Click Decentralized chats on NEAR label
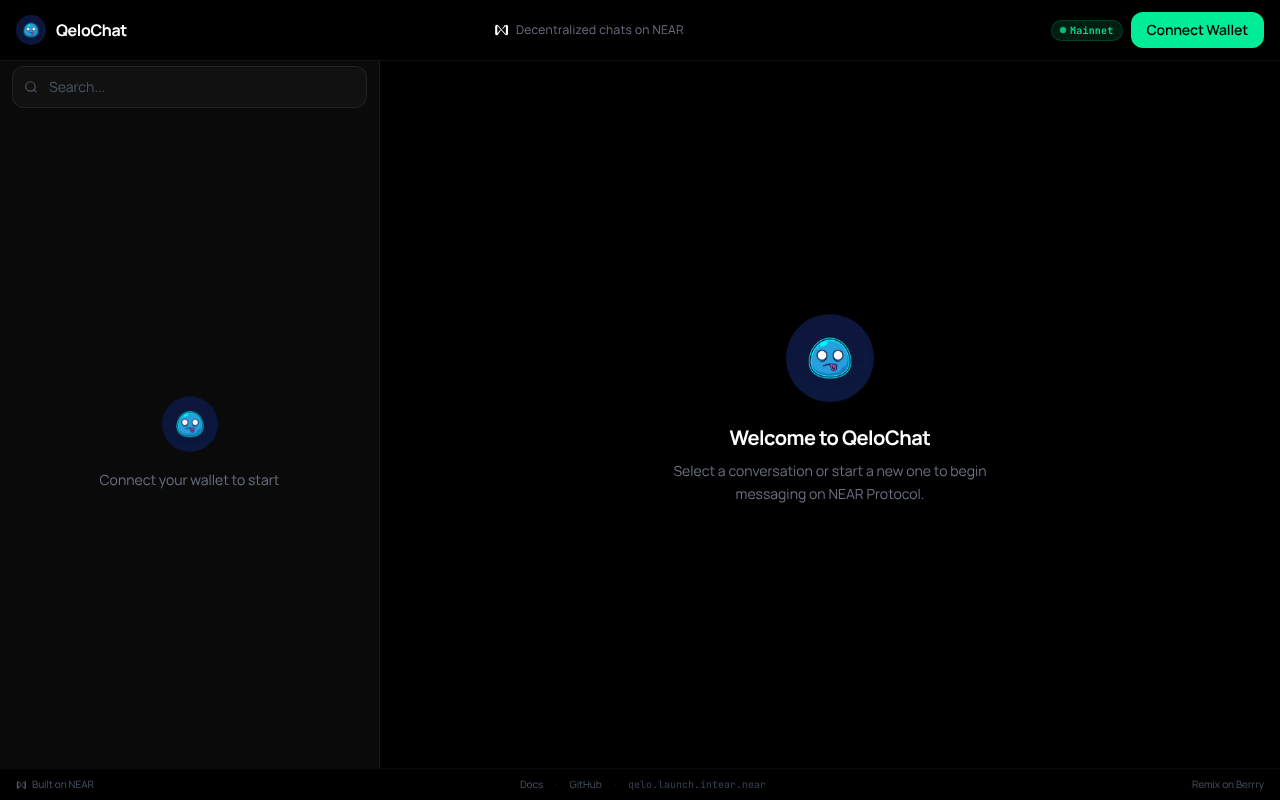The height and width of the screenshot is (800, 1280). 599,30
